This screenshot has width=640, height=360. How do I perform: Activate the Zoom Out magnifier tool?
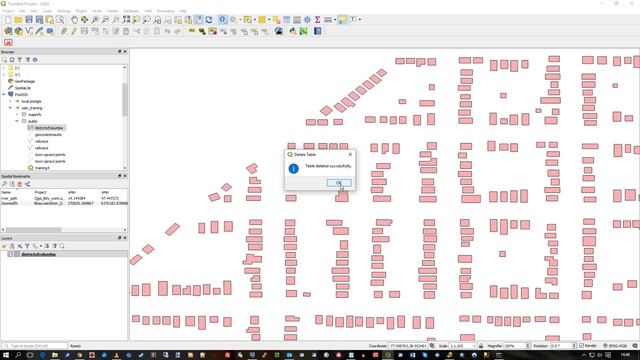click(x=105, y=20)
